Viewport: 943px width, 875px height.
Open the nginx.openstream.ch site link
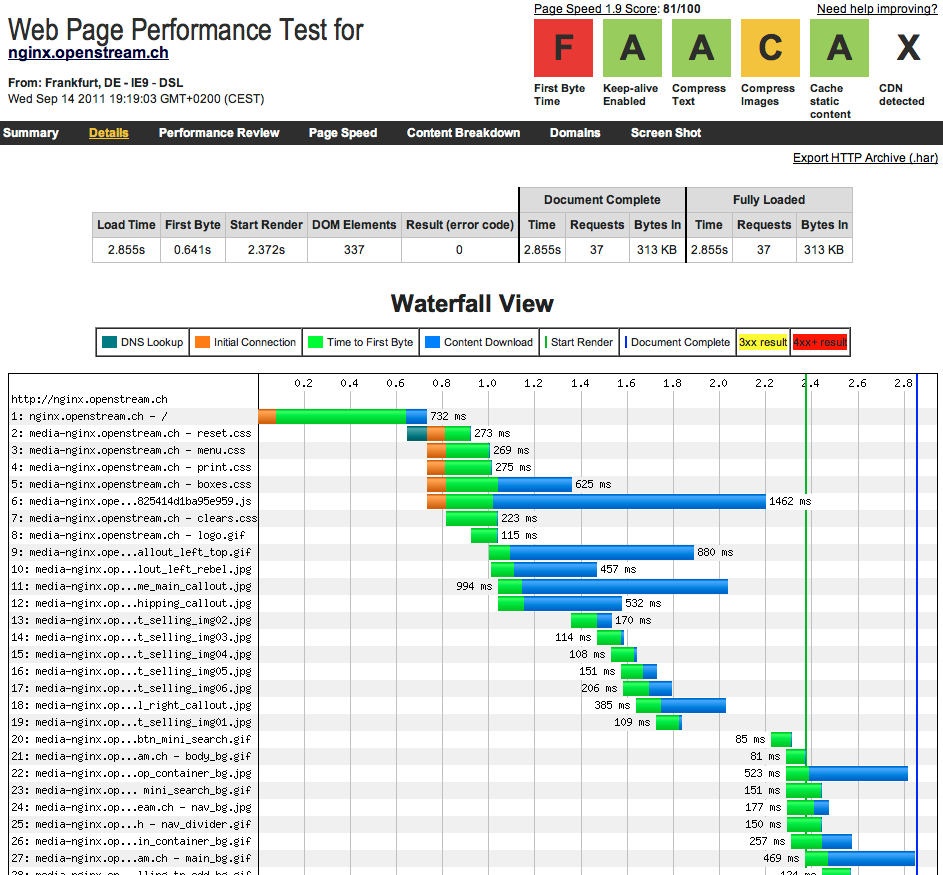[x=88, y=53]
